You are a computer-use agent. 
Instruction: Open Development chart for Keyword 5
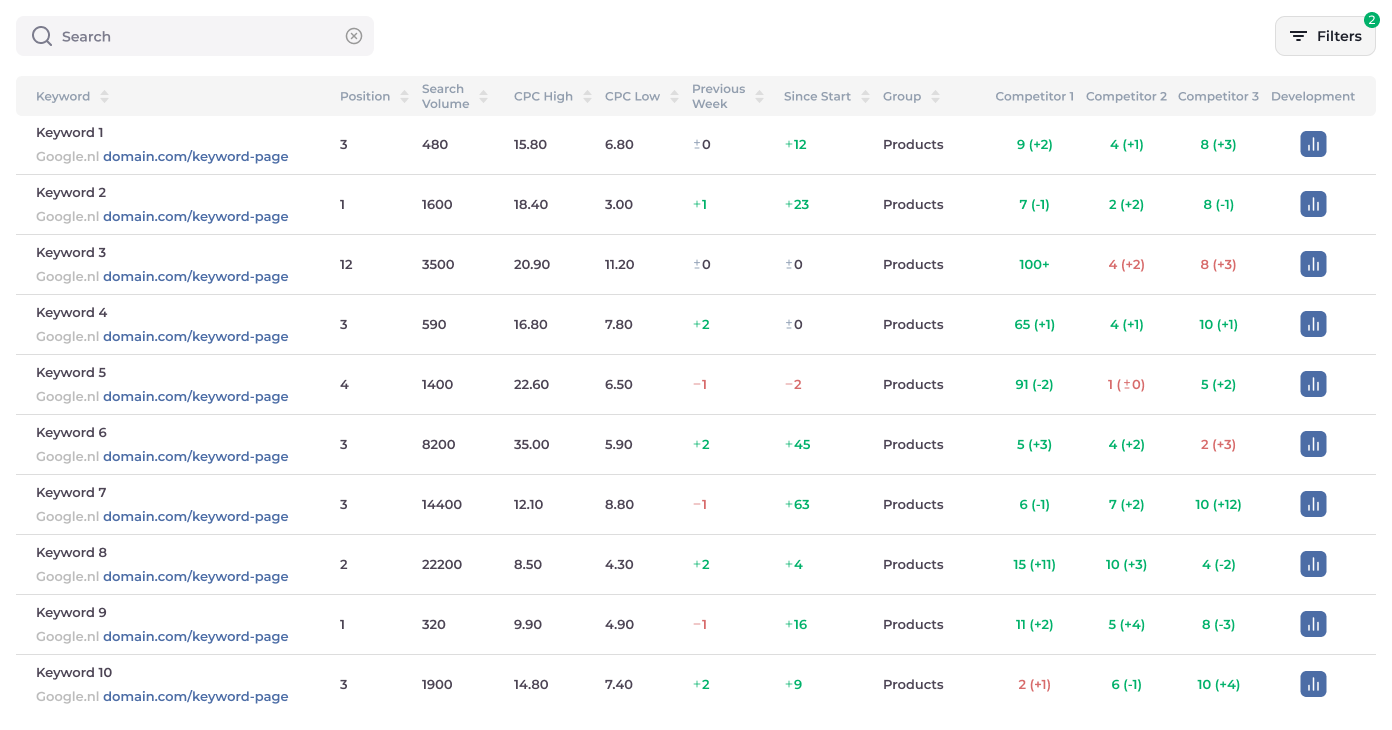coord(1313,384)
